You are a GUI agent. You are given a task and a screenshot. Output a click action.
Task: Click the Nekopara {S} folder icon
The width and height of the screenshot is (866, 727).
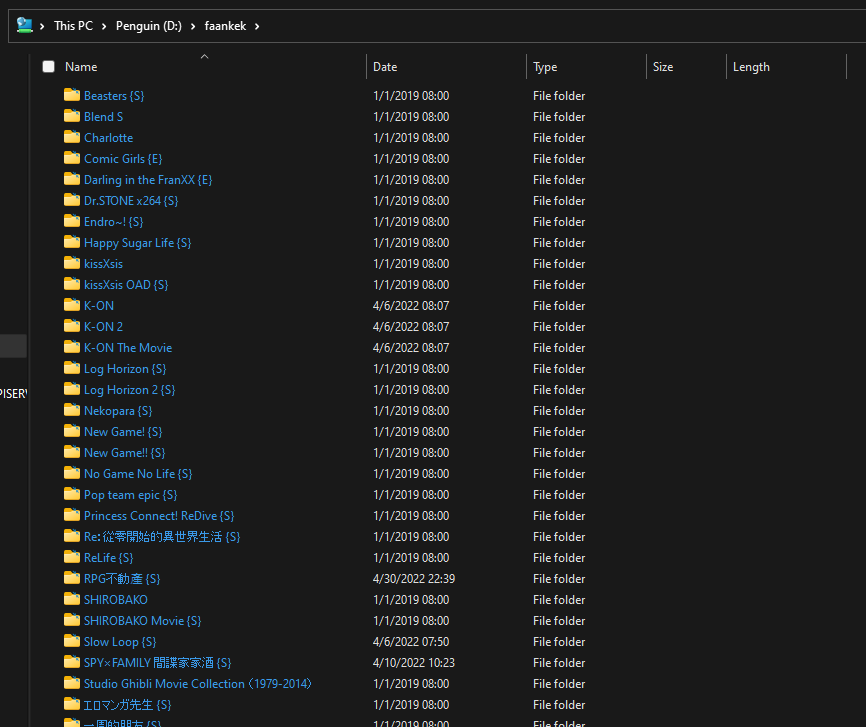72,410
